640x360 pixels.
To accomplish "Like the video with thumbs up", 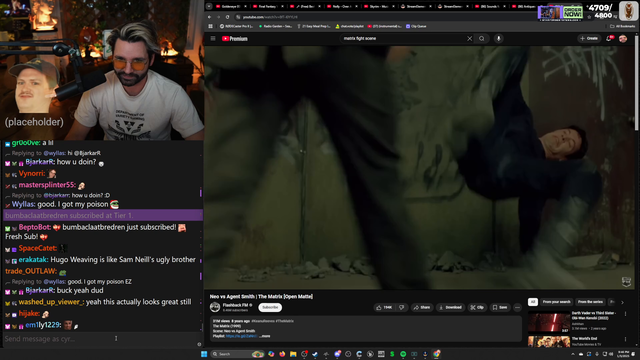I will click(384, 307).
